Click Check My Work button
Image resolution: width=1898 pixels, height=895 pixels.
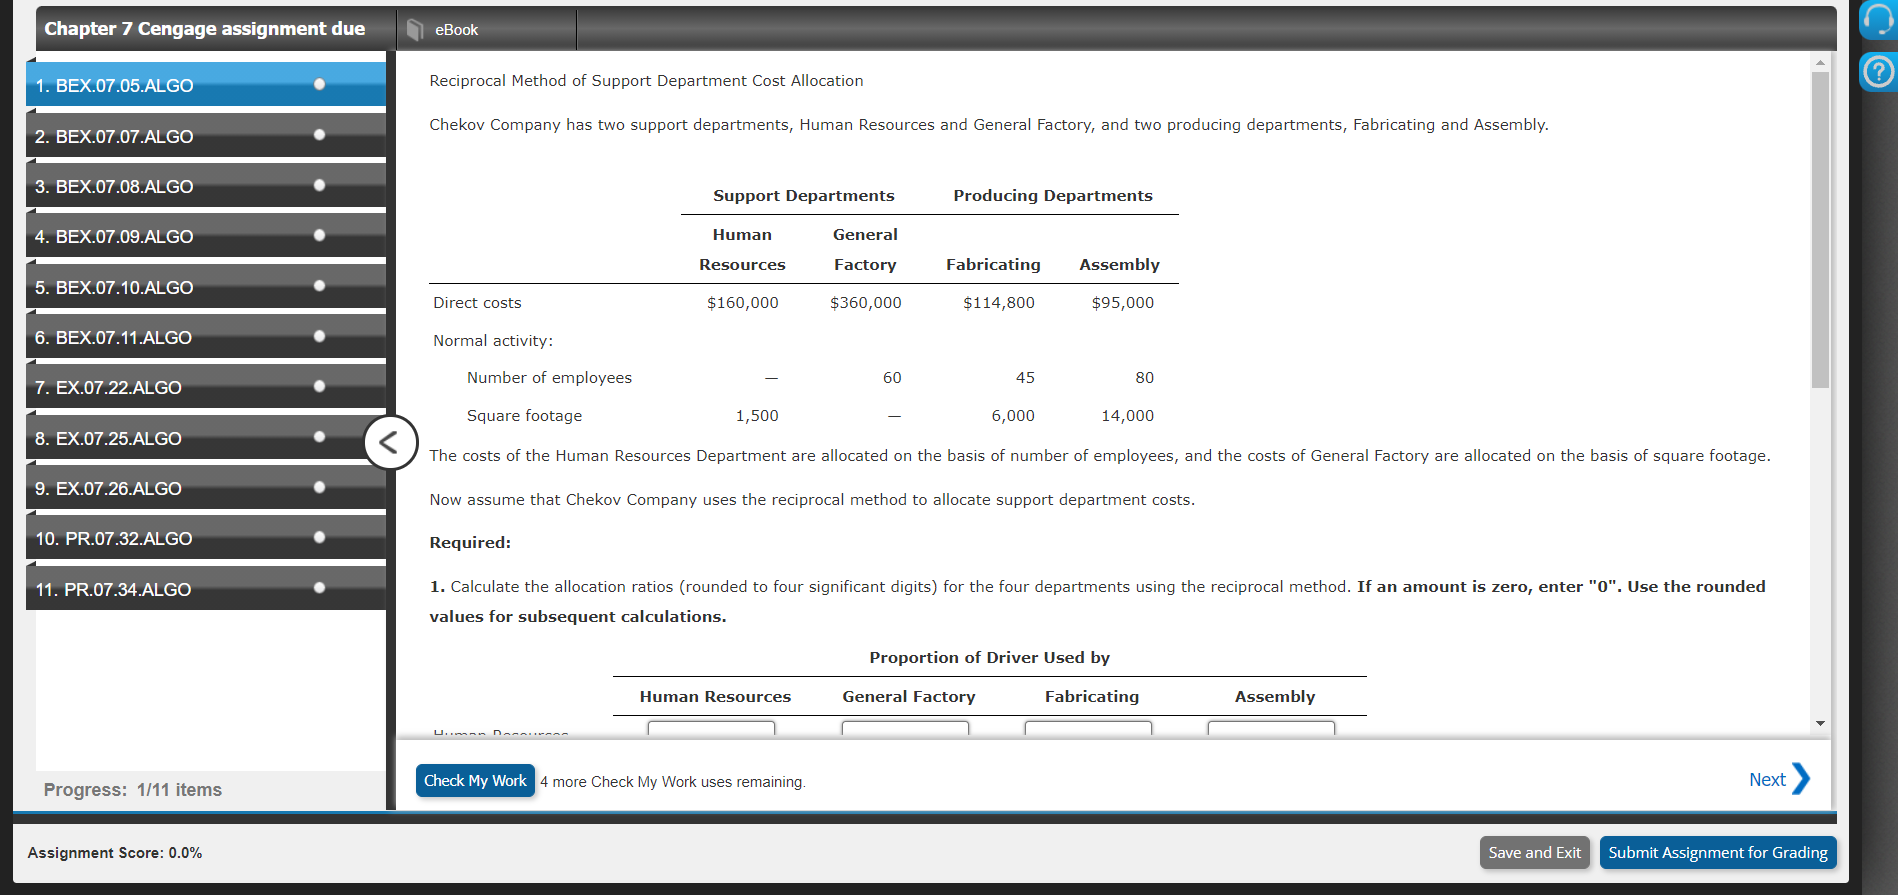click(x=475, y=781)
